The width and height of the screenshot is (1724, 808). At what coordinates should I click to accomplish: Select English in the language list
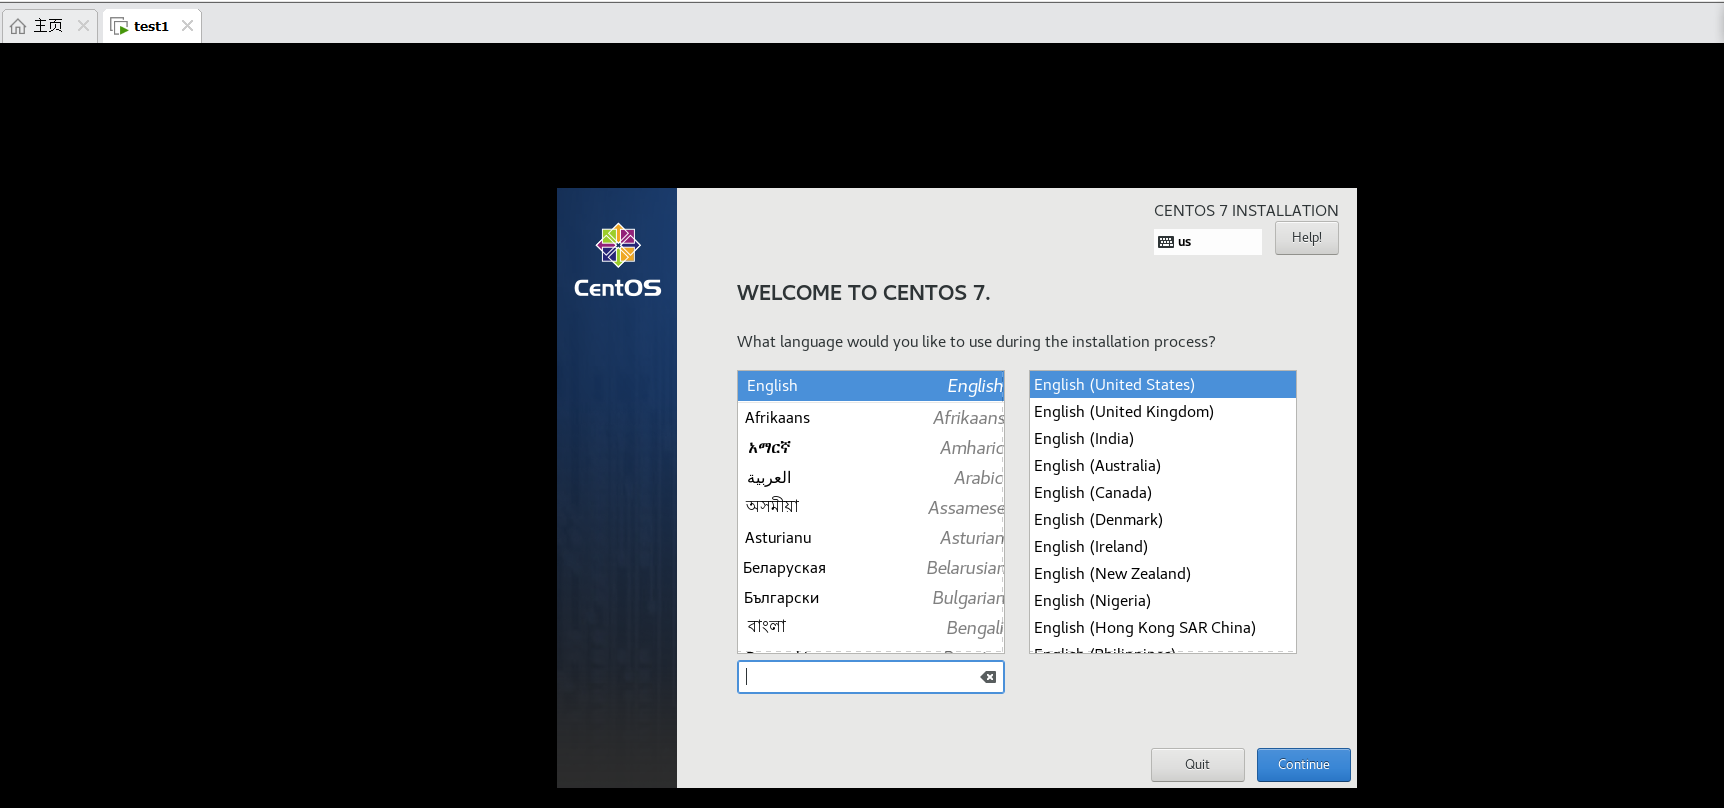(871, 386)
